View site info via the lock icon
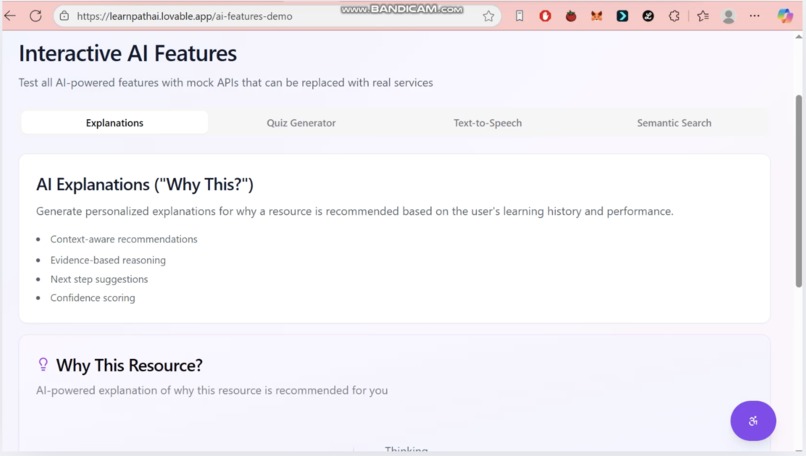The image size is (806, 456). (x=64, y=16)
